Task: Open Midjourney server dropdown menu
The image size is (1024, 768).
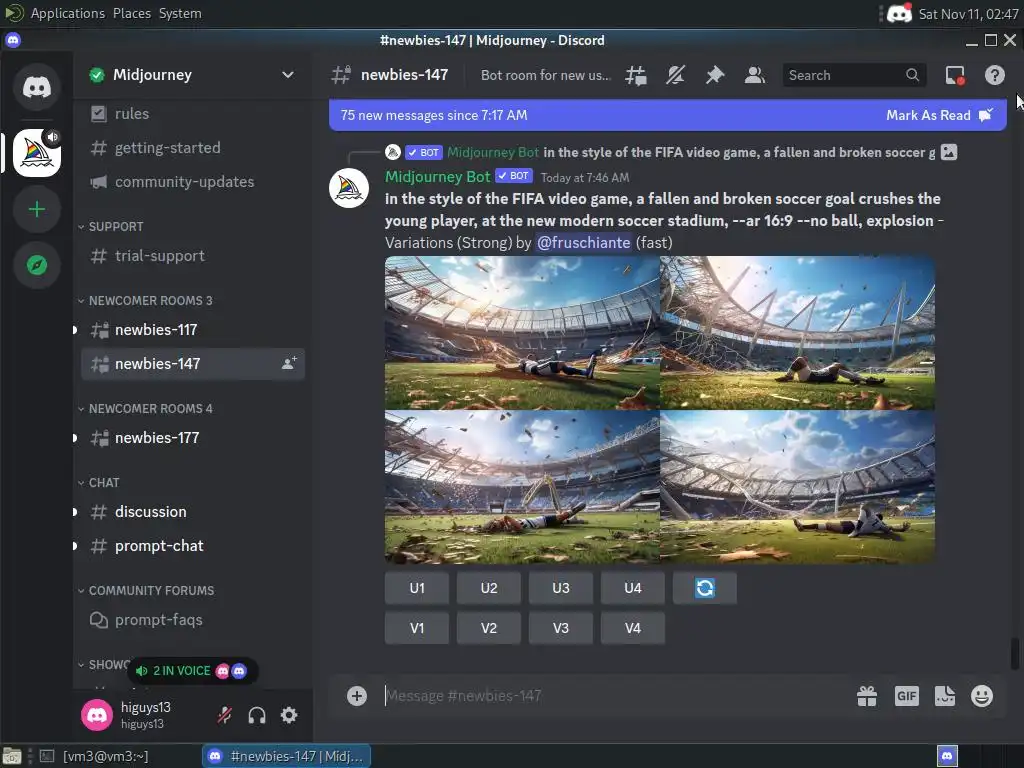Action: pos(287,75)
